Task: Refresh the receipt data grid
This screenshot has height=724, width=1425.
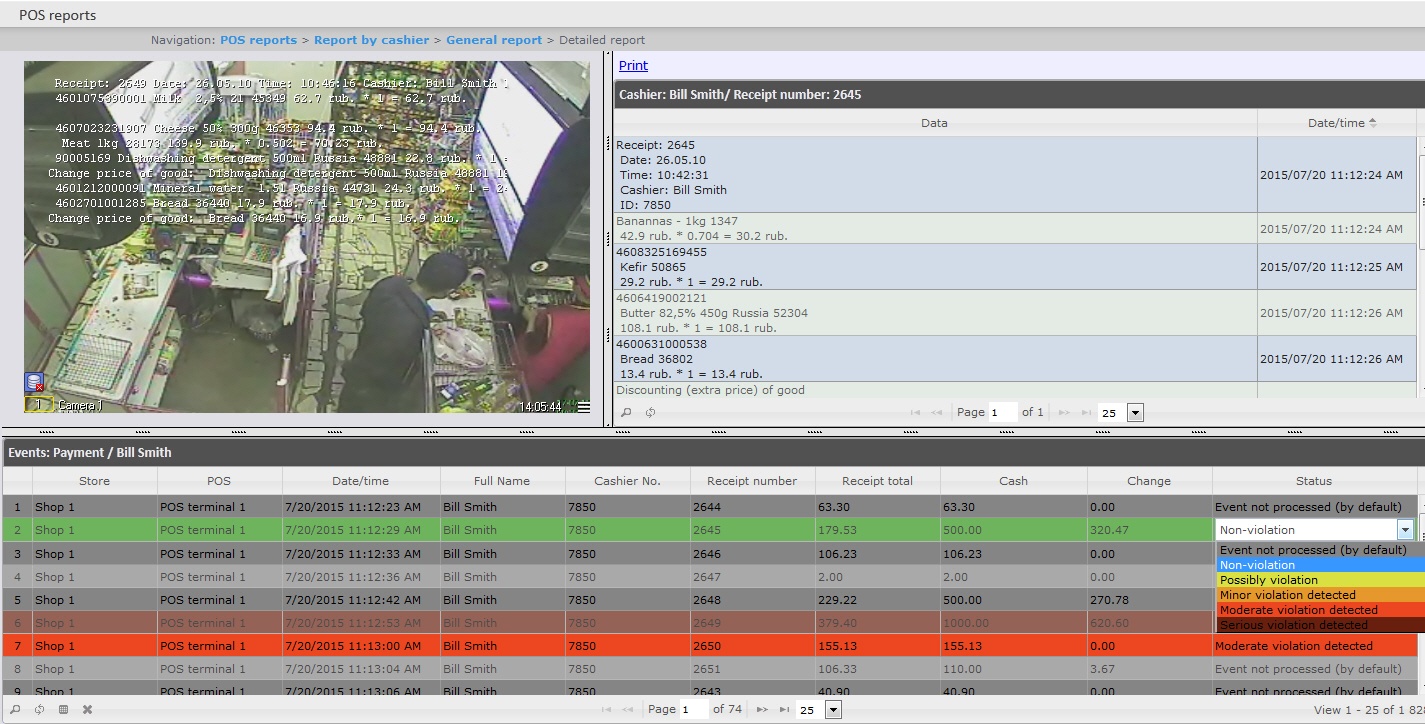Action: 650,412
